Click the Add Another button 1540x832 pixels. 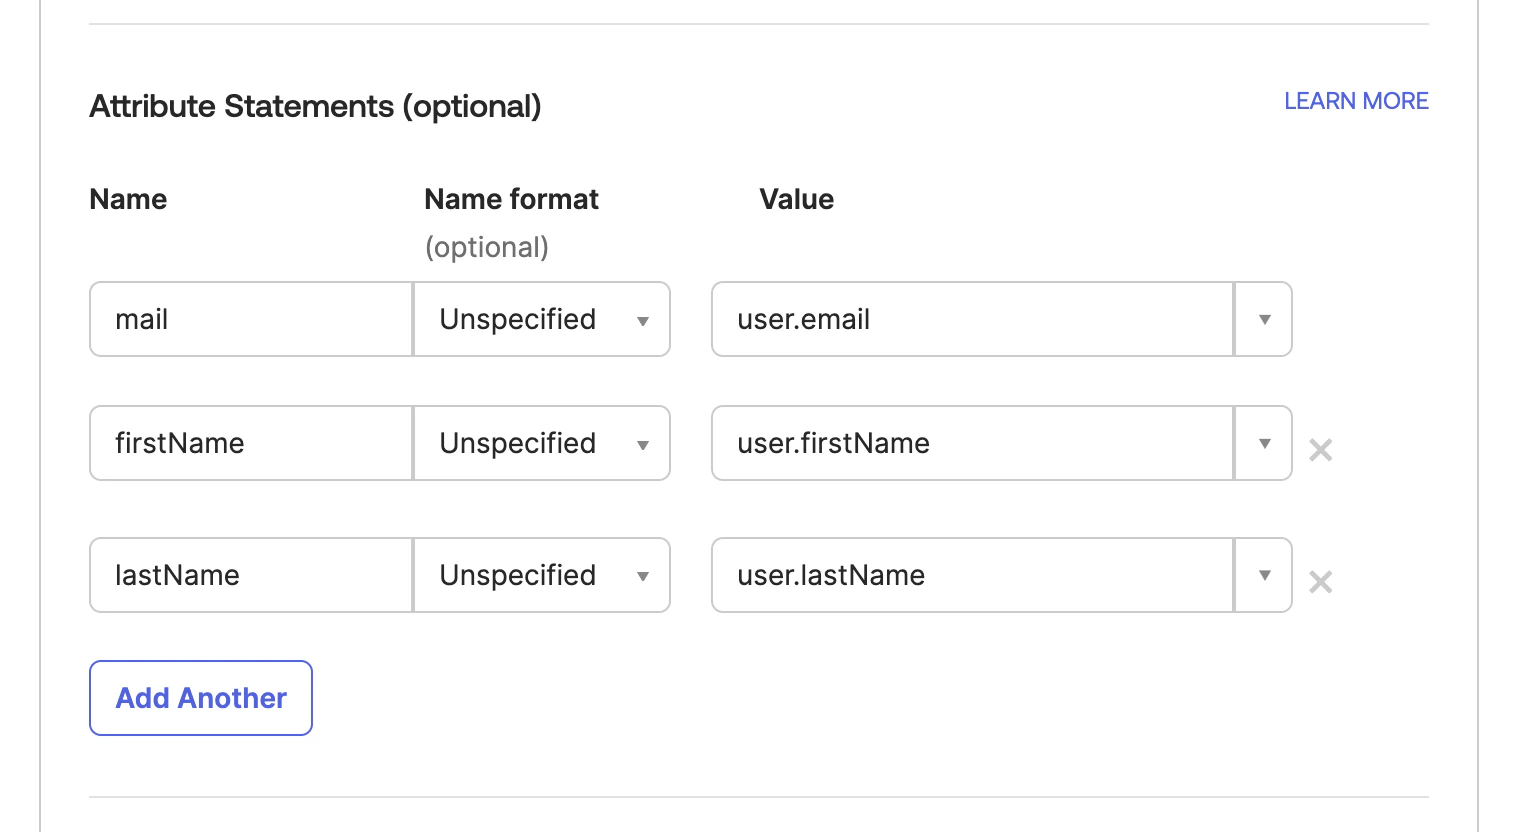coord(200,698)
